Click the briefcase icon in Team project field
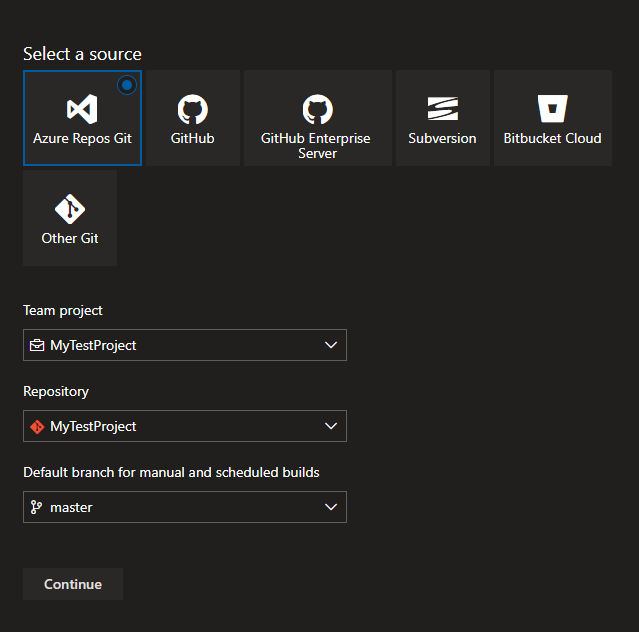 coord(37,345)
